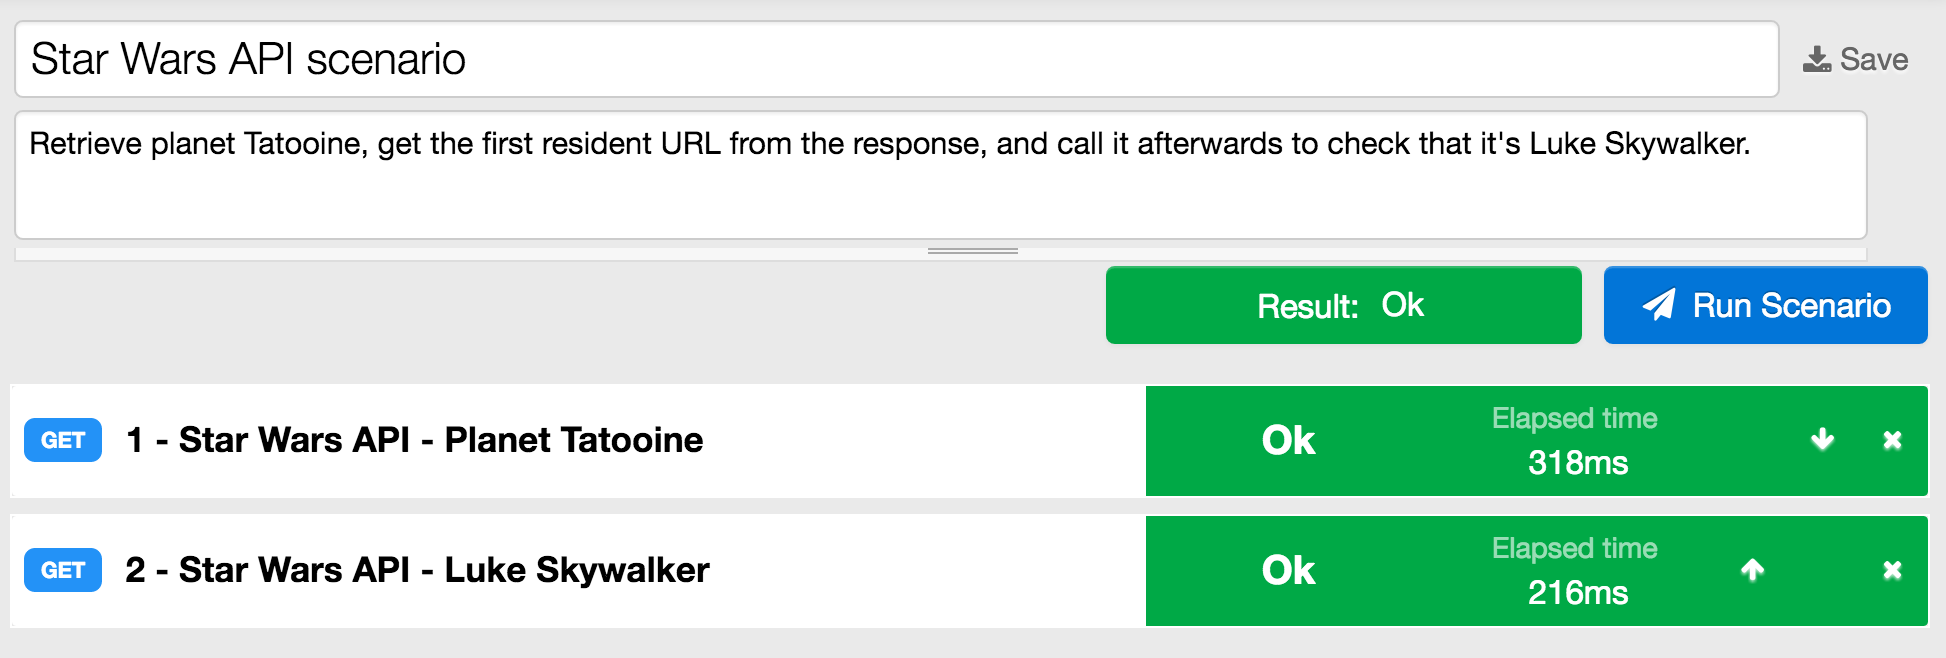The height and width of the screenshot is (658, 1946).
Task: Click Ok status of Planet Tatooine request
Action: tap(1288, 440)
